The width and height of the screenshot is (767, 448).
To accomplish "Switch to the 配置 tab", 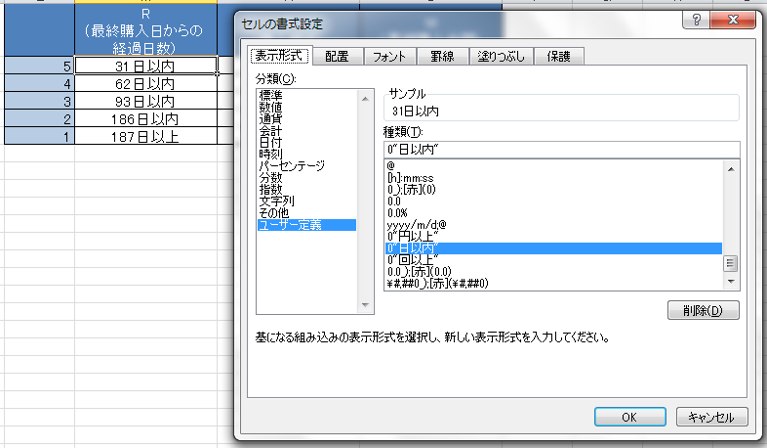I will pos(337,57).
